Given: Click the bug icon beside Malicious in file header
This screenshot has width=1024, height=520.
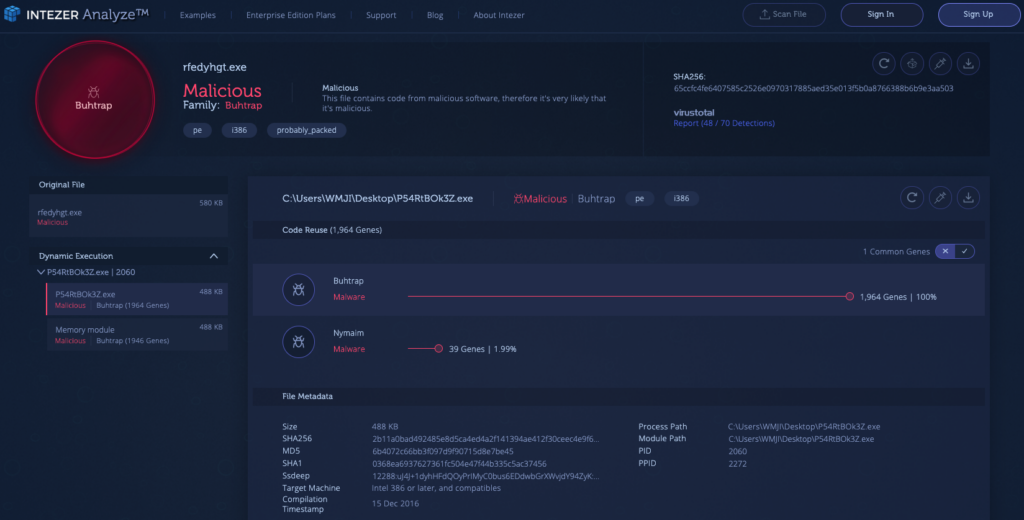Looking at the screenshot, I should [x=519, y=199].
